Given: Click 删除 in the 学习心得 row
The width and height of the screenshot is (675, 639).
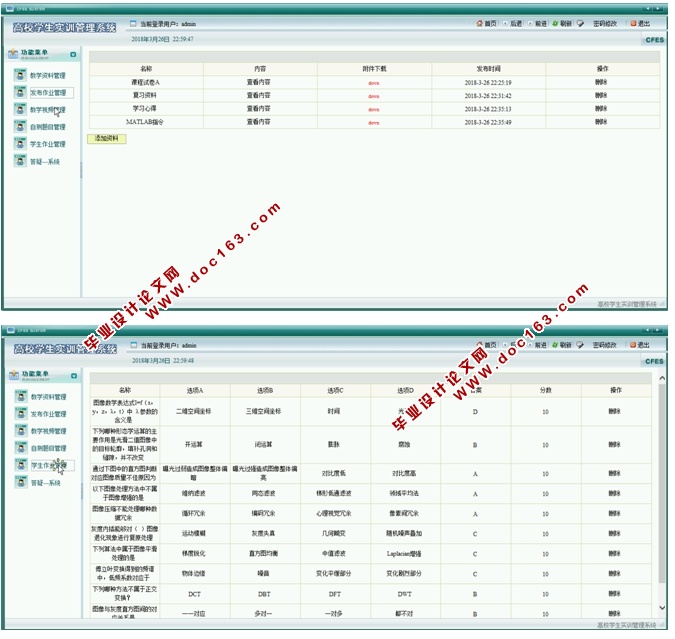Looking at the screenshot, I should (x=601, y=109).
